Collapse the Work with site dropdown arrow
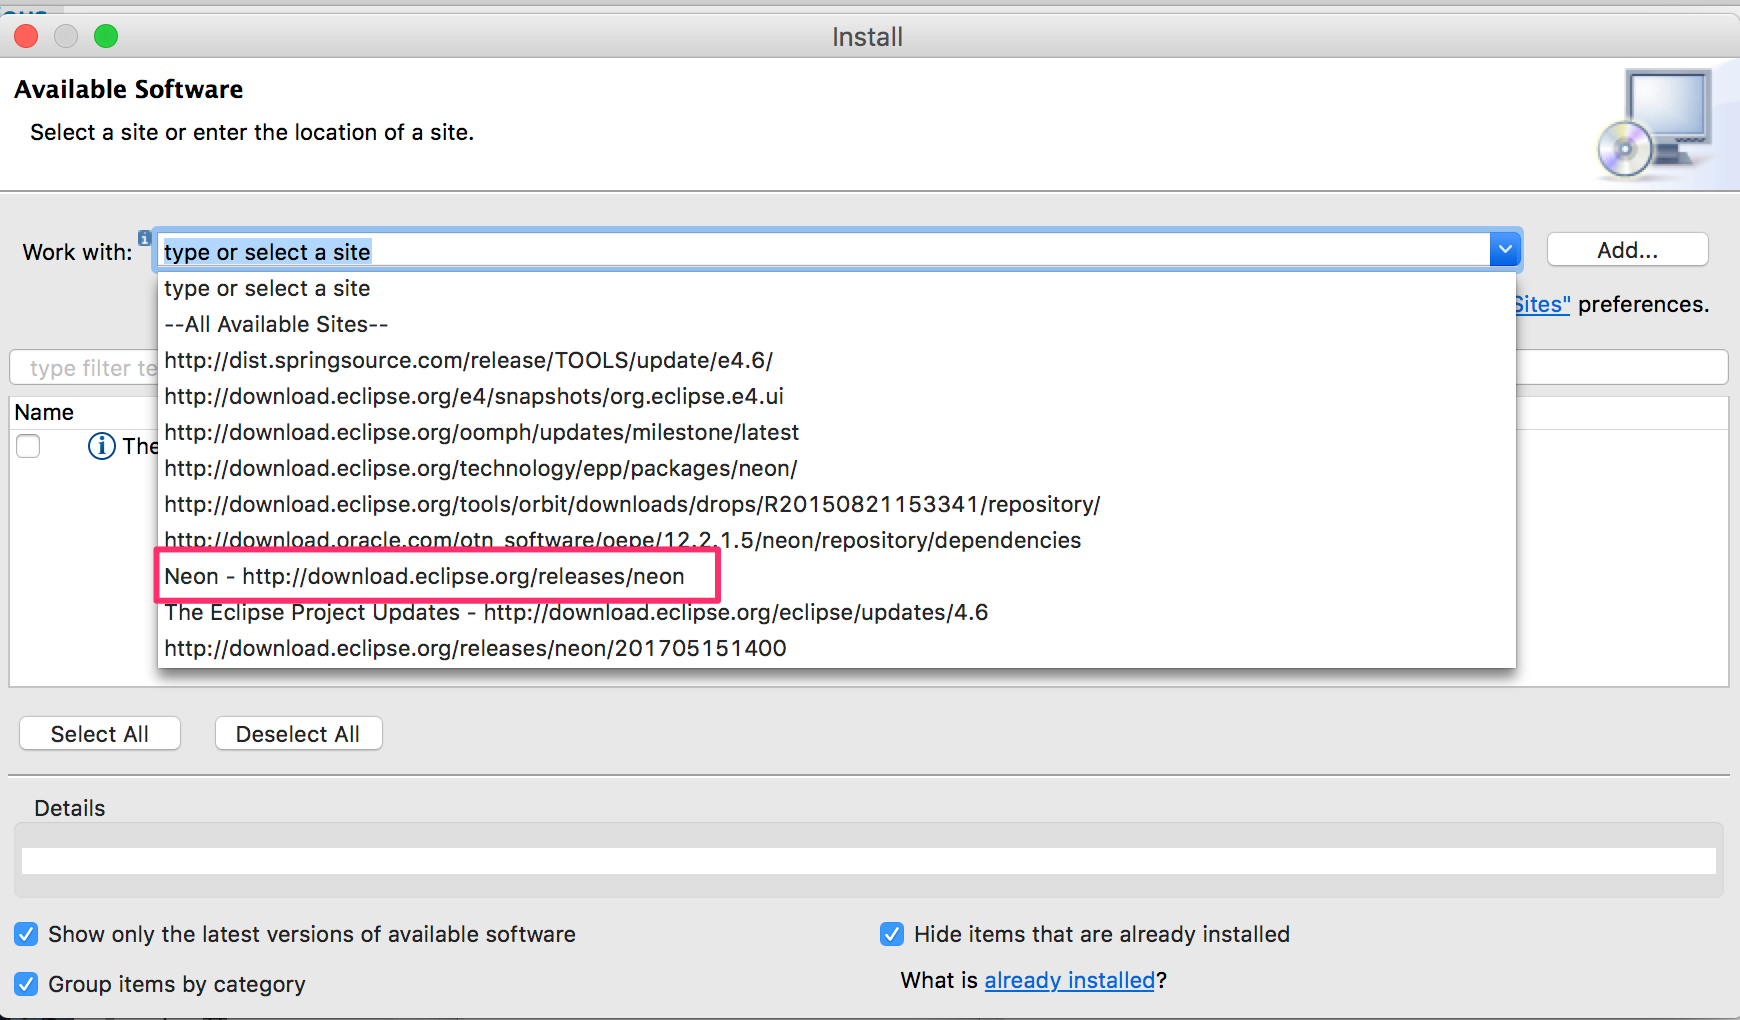Screen dimensions: 1740x1020 pos(1505,250)
